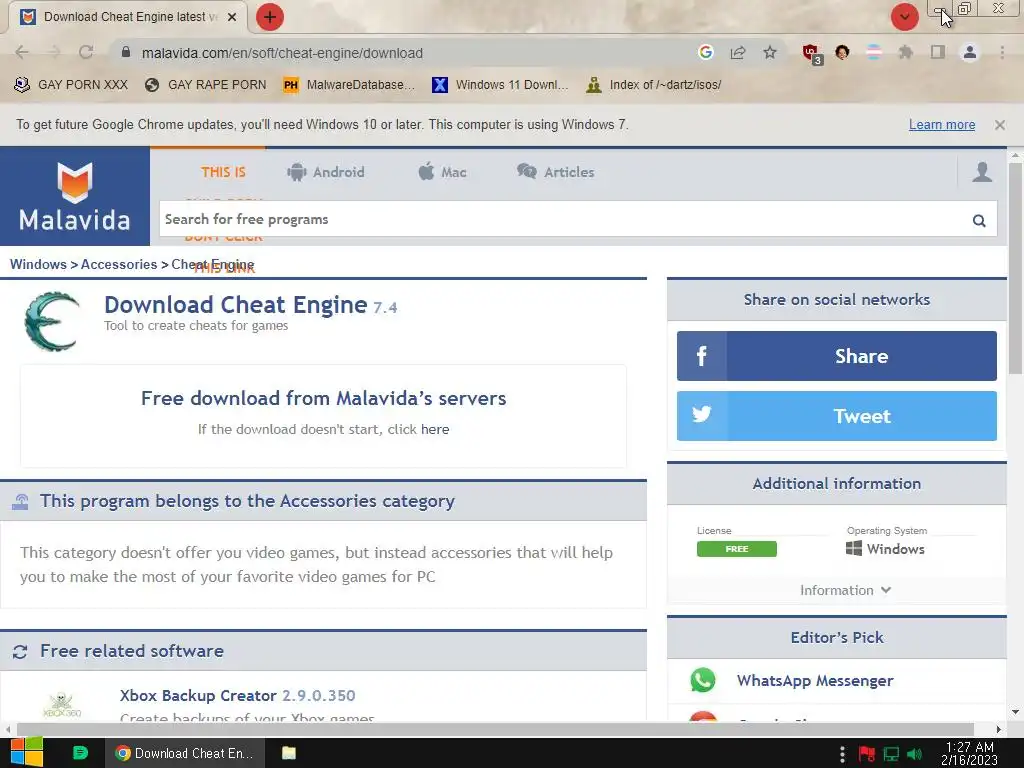Screen dimensions: 1024x768
Task: Click the network tray icon
Action: coord(891,754)
